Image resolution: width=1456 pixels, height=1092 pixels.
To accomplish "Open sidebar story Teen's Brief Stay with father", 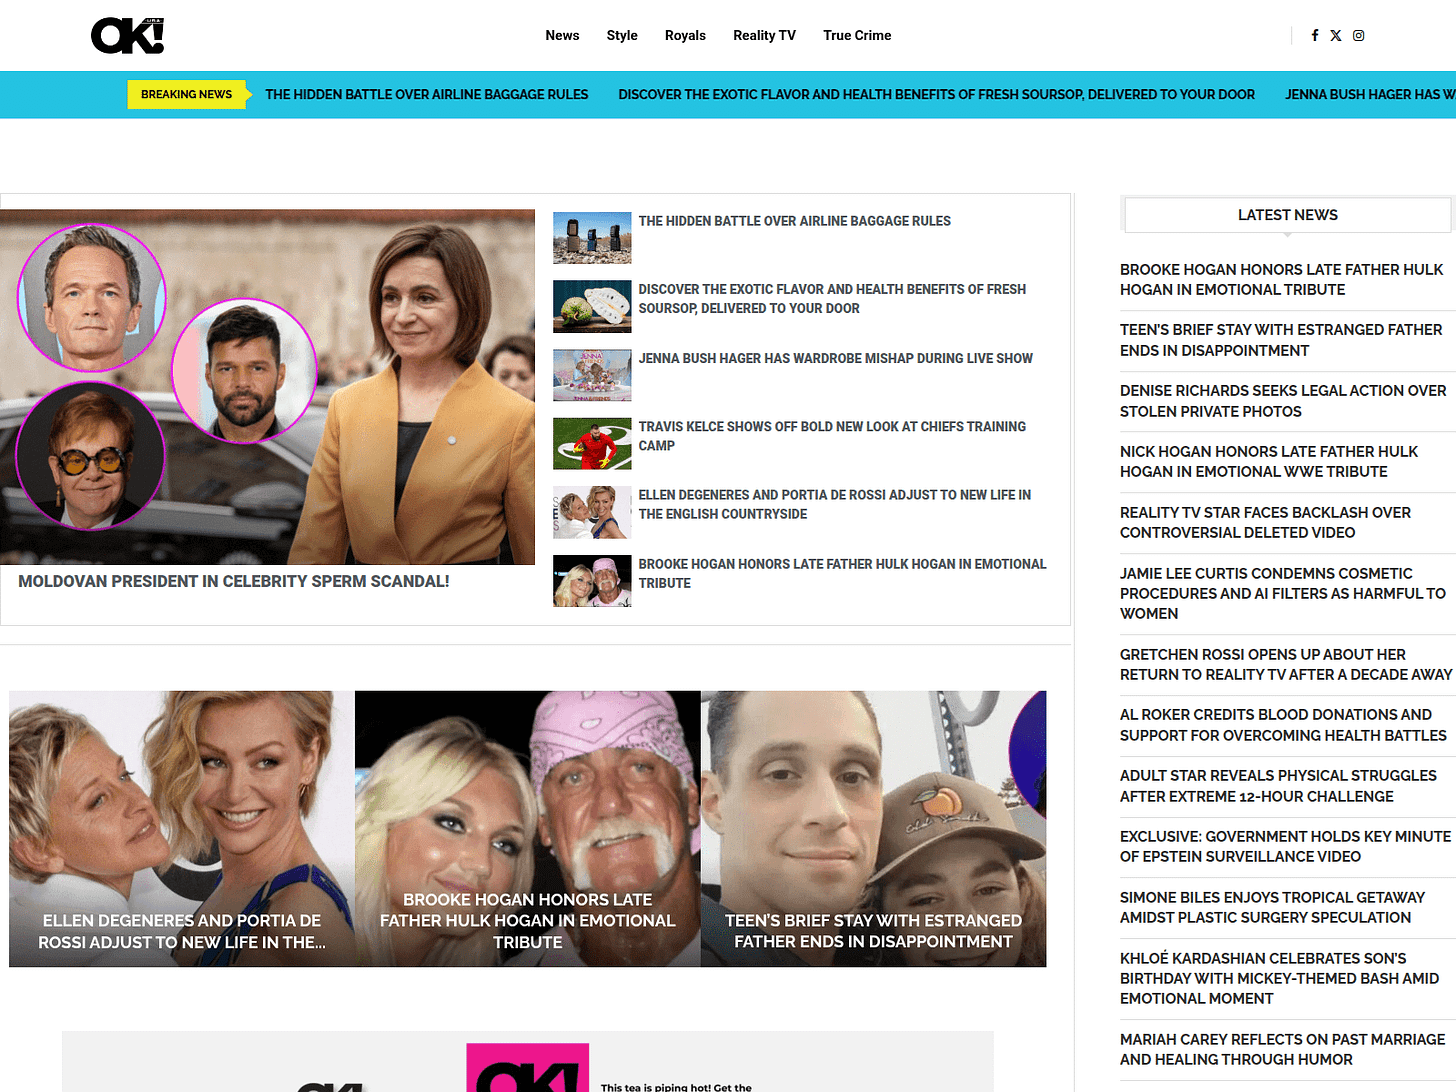I will (x=1281, y=340).
